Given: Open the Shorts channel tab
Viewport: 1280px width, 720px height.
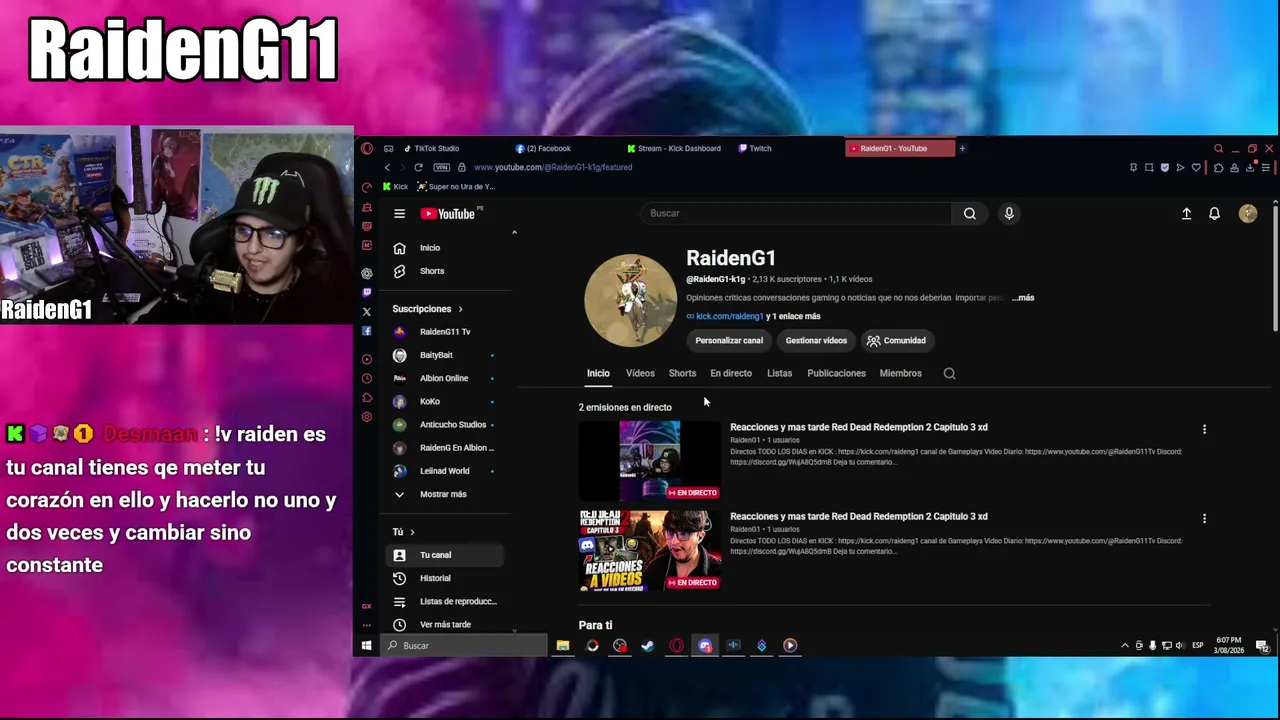Looking at the screenshot, I should (x=682, y=373).
